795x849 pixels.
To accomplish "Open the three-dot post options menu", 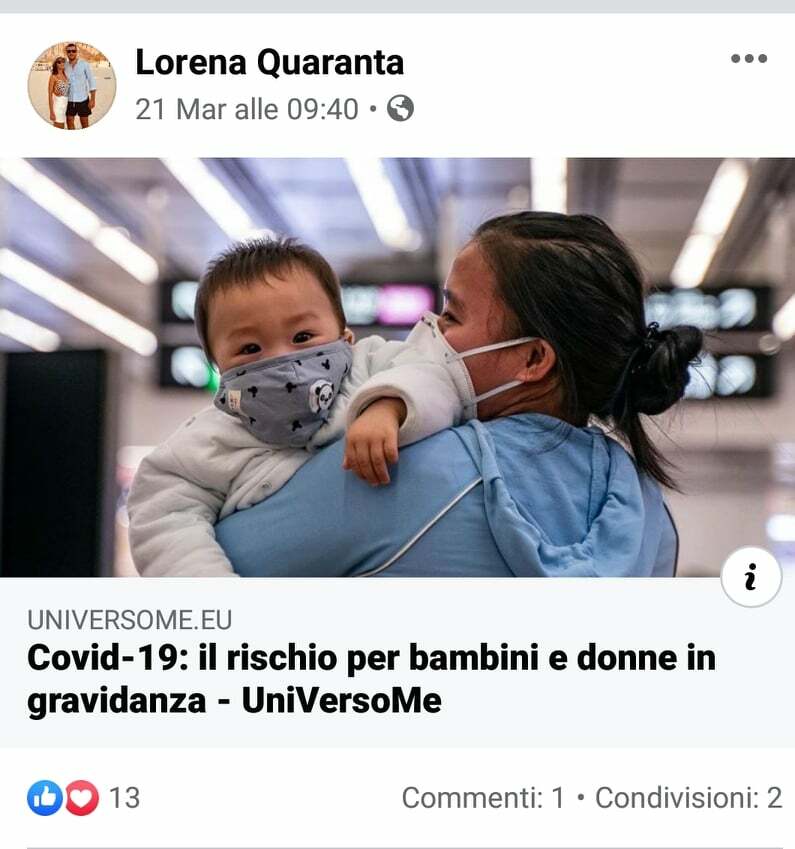I will pos(748,58).
